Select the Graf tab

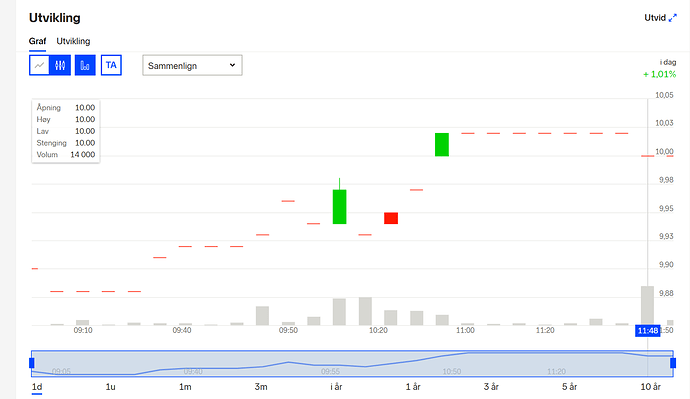[37, 41]
